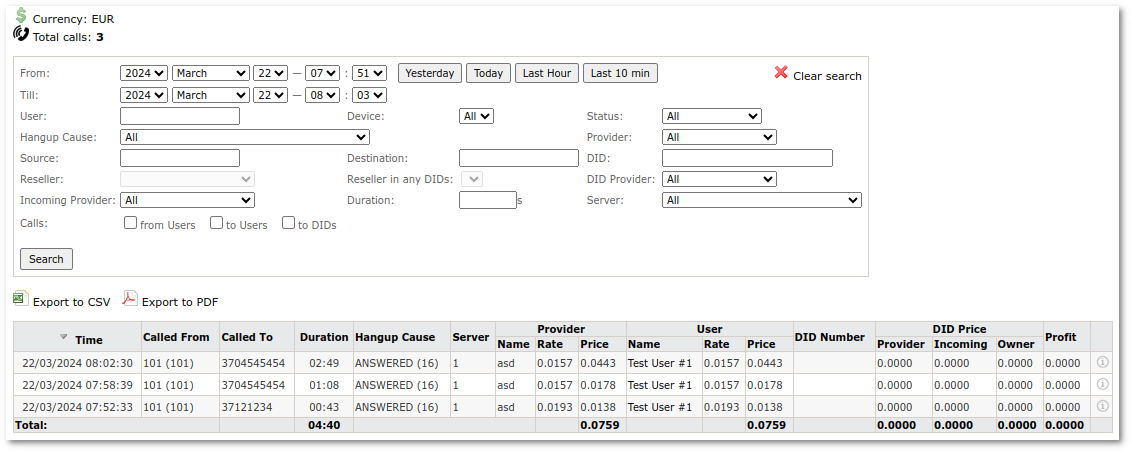Click the red X clear search icon
Image resolution: width=1131 pixels, height=452 pixels.
pyautogui.click(x=781, y=73)
